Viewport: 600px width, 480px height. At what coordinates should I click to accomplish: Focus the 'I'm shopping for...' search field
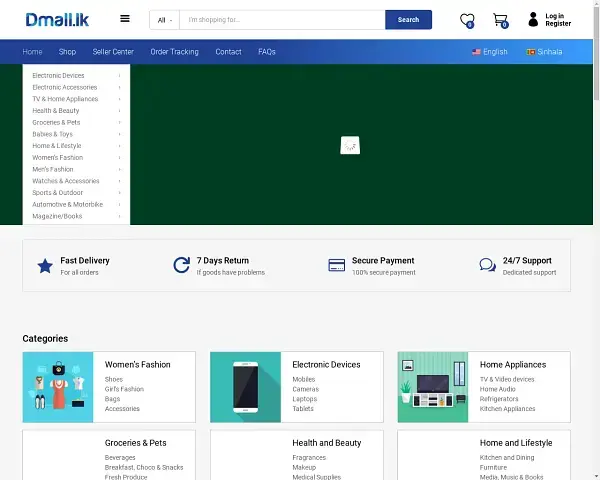click(282, 20)
